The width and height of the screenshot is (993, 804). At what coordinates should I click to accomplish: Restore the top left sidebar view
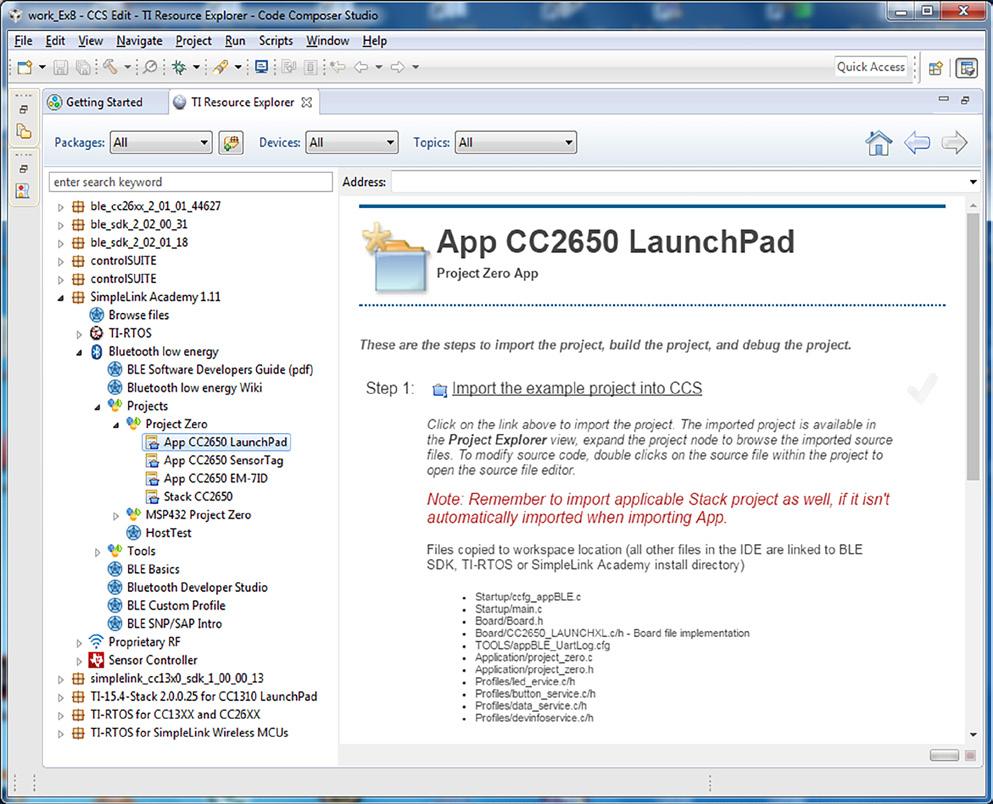tap(23, 109)
